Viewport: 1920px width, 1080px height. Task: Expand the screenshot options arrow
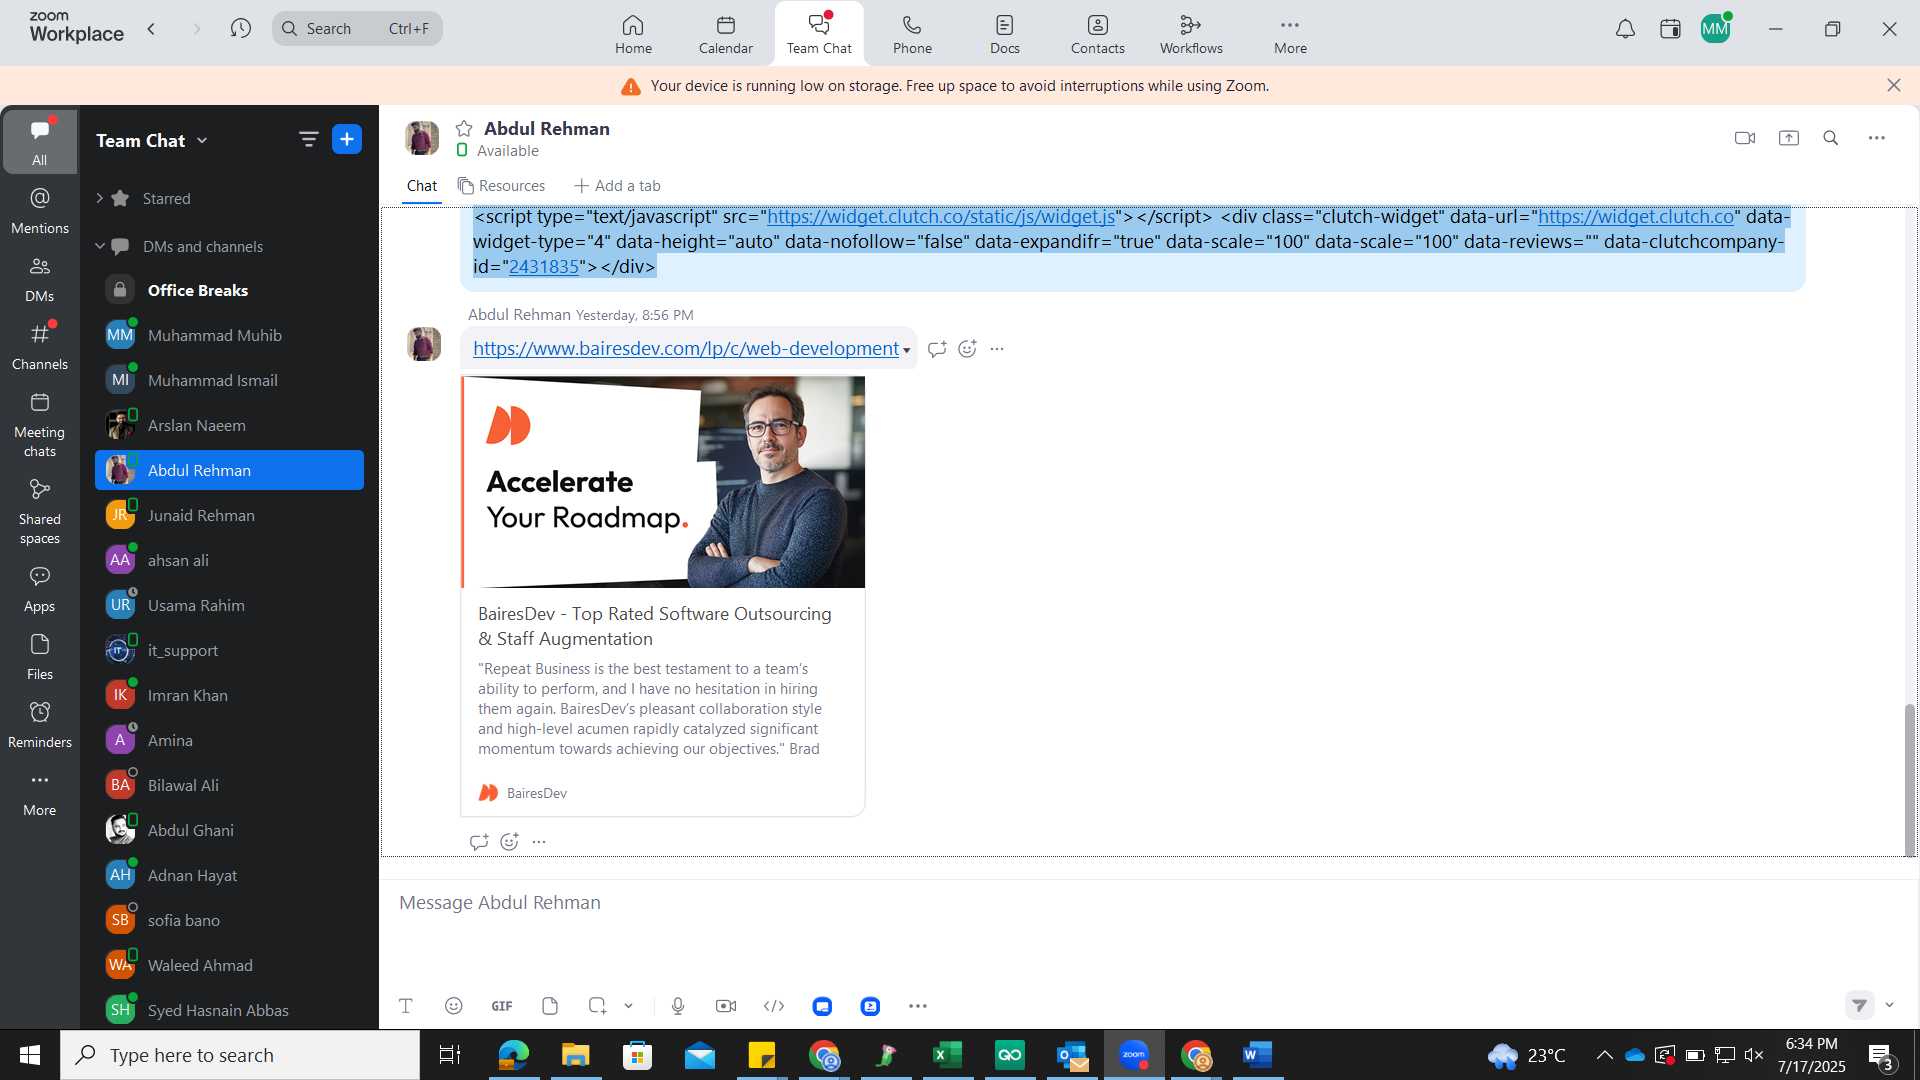pos(628,1006)
